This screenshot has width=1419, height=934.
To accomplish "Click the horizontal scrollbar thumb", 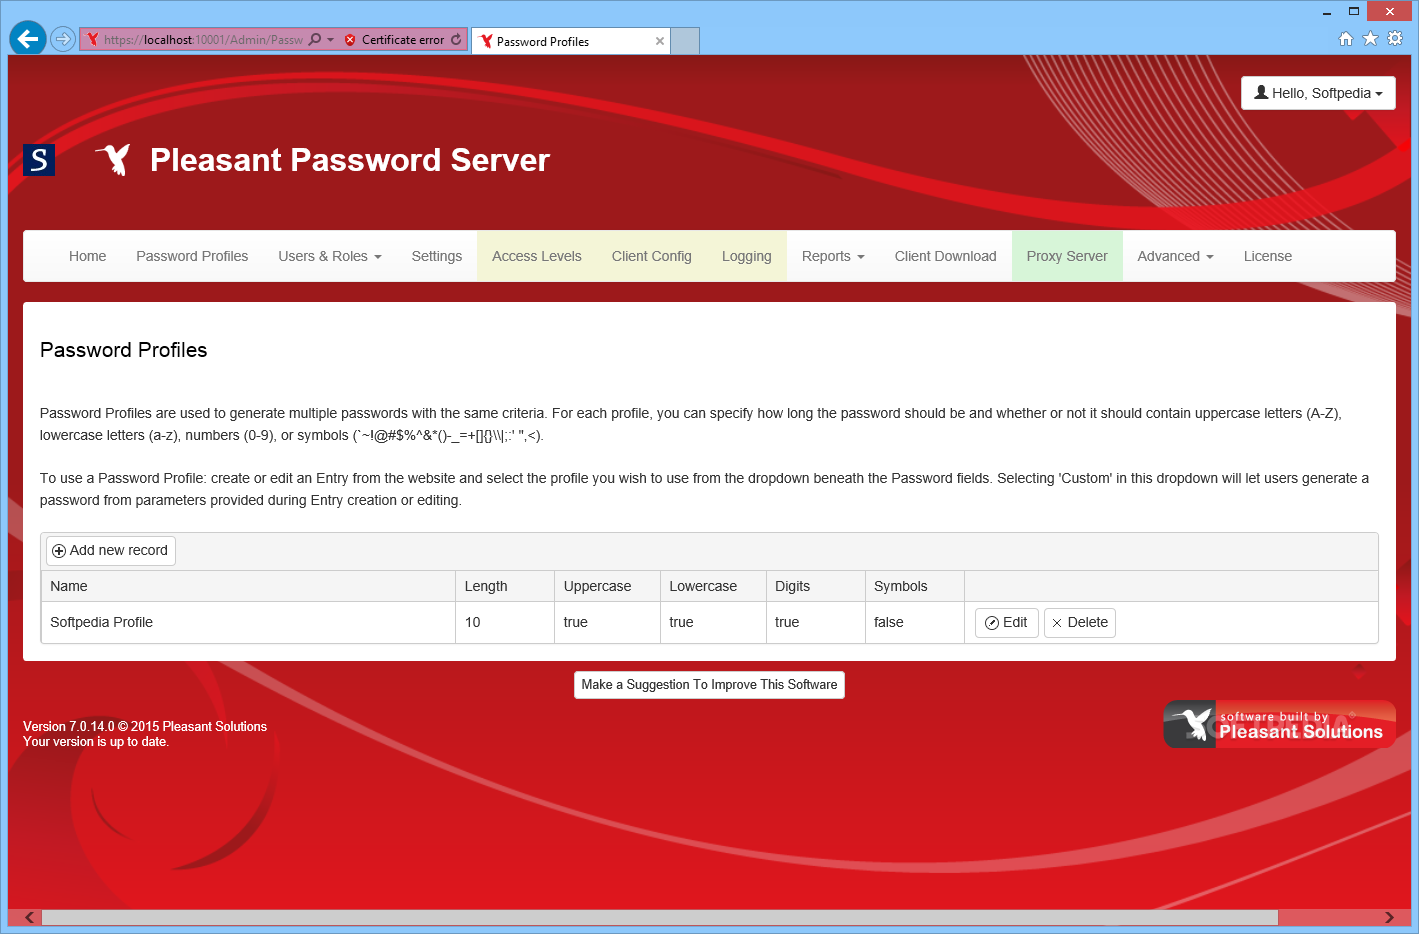I will (x=659, y=917).
